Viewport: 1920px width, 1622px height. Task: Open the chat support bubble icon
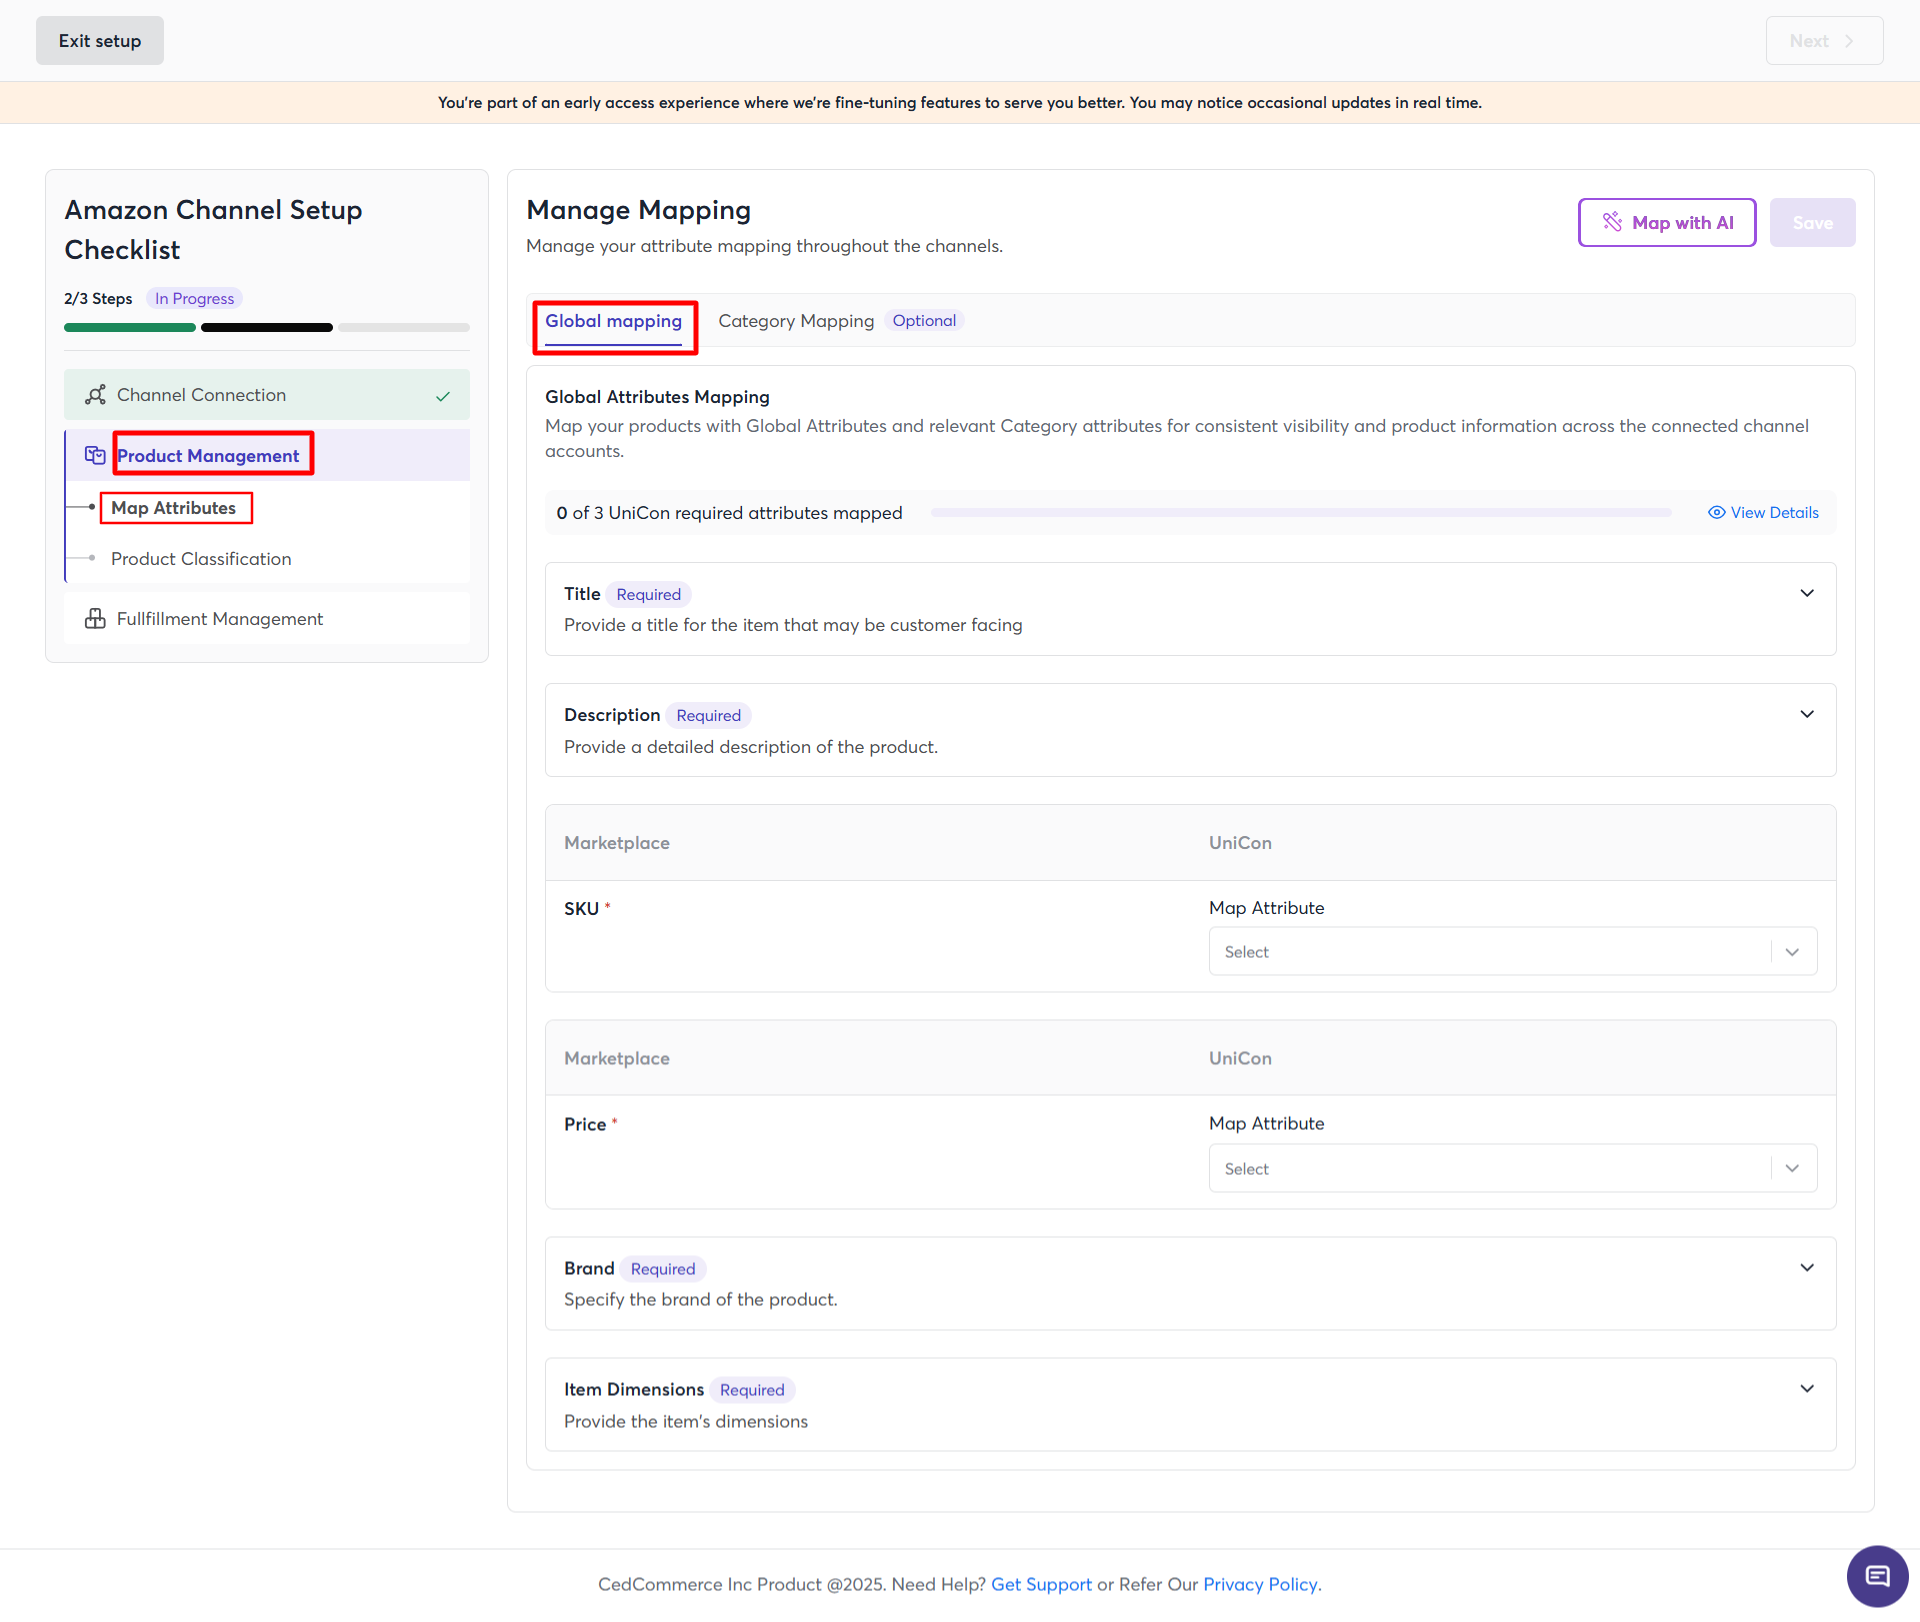coord(1877,1576)
